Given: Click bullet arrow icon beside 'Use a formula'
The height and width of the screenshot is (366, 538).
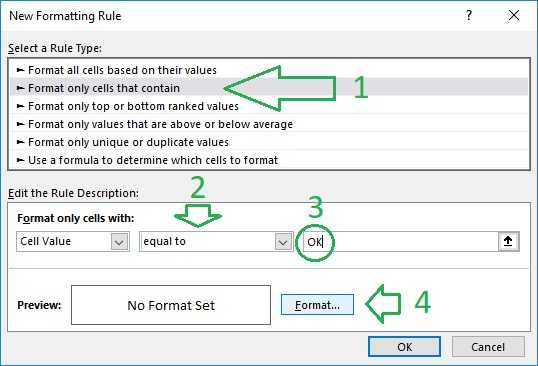Looking at the screenshot, I should [20, 160].
